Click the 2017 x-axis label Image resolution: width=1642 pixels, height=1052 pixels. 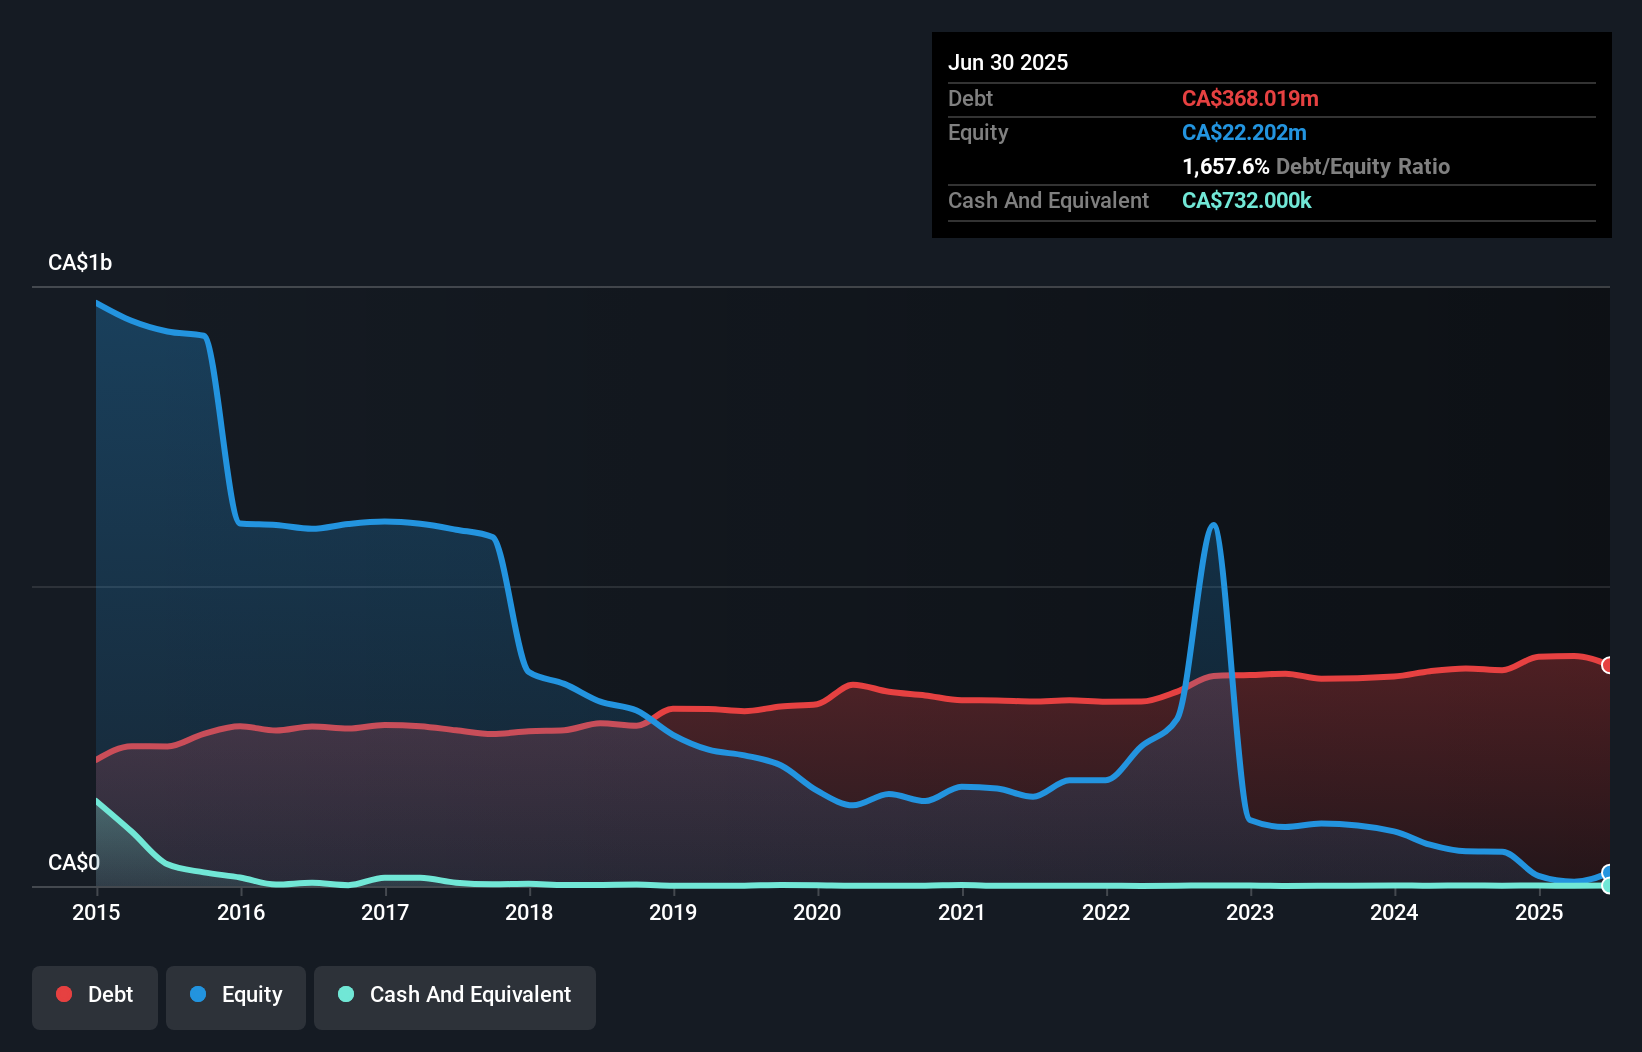tap(385, 912)
